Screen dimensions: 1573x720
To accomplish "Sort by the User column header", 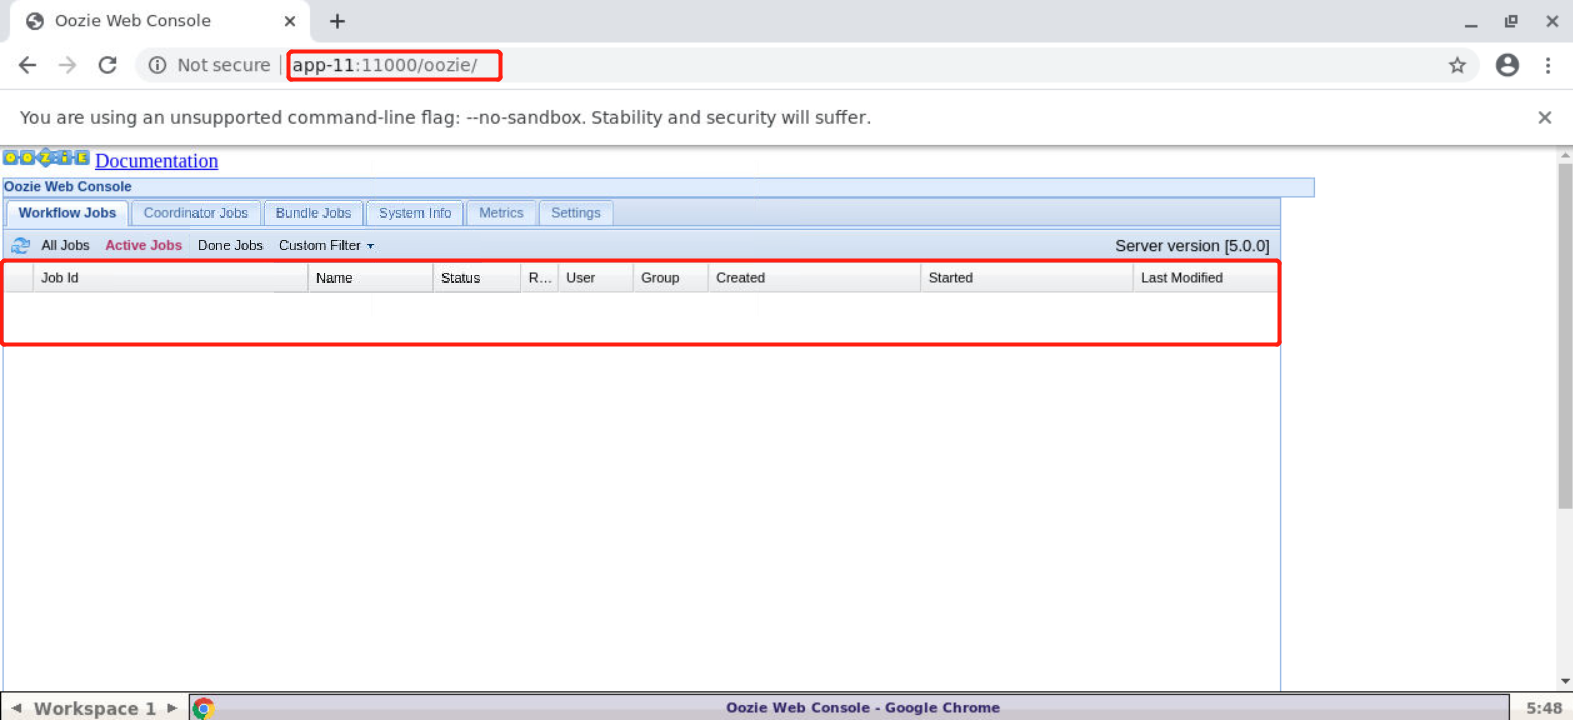I will coord(595,278).
